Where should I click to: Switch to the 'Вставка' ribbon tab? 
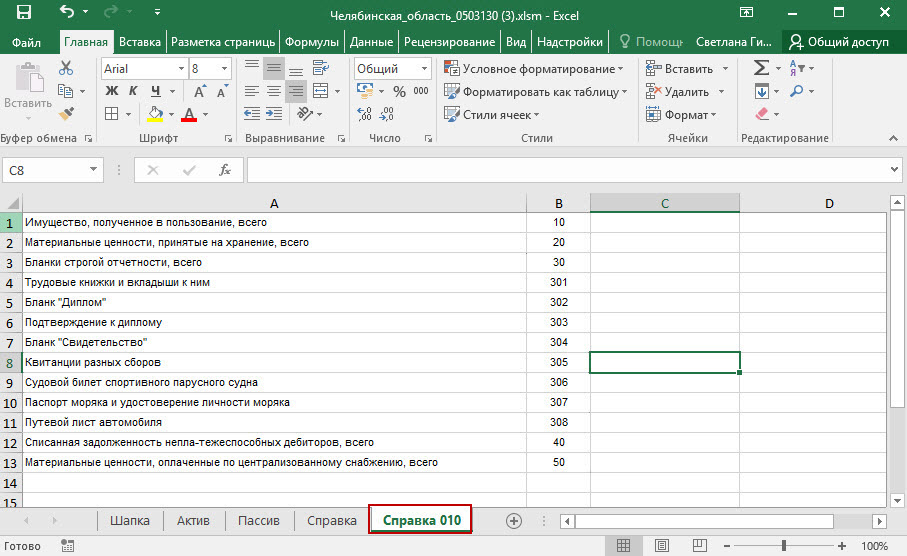[x=139, y=42]
